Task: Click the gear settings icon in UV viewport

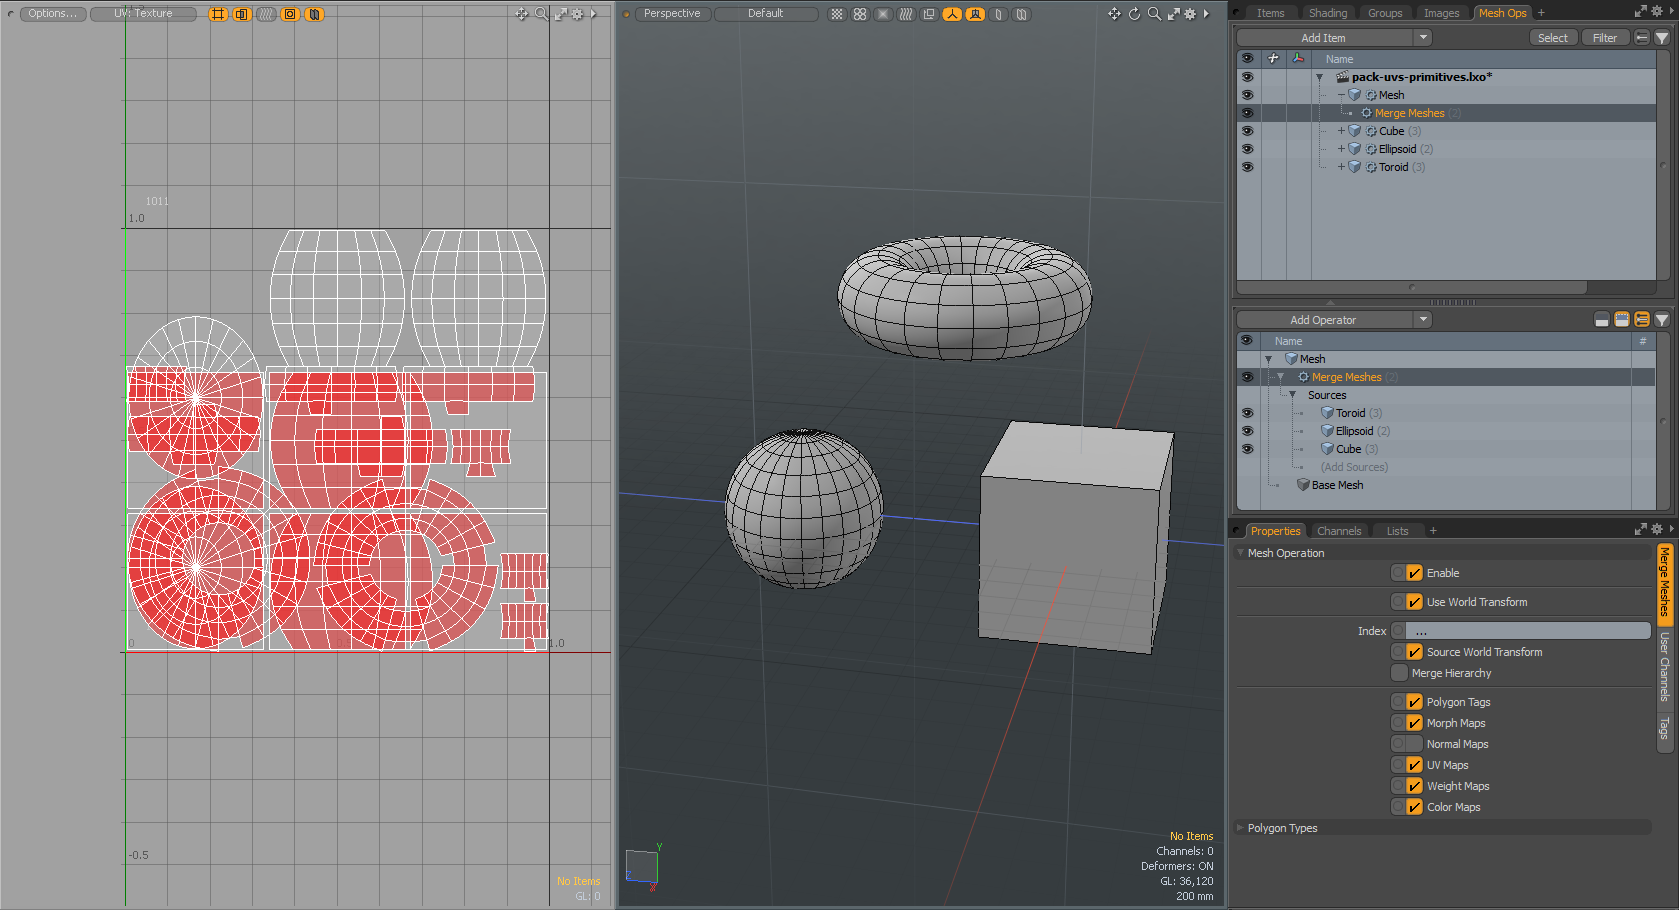Action: pyautogui.click(x=577, y=14)
